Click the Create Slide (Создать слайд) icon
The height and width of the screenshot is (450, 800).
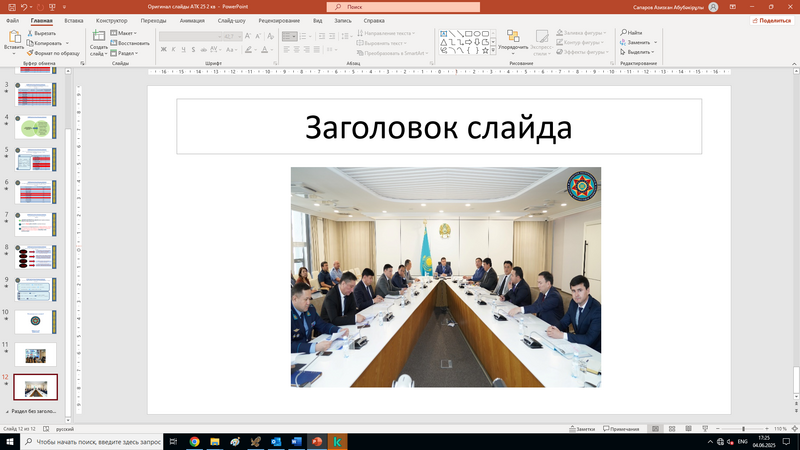click(x=98, y=37)
